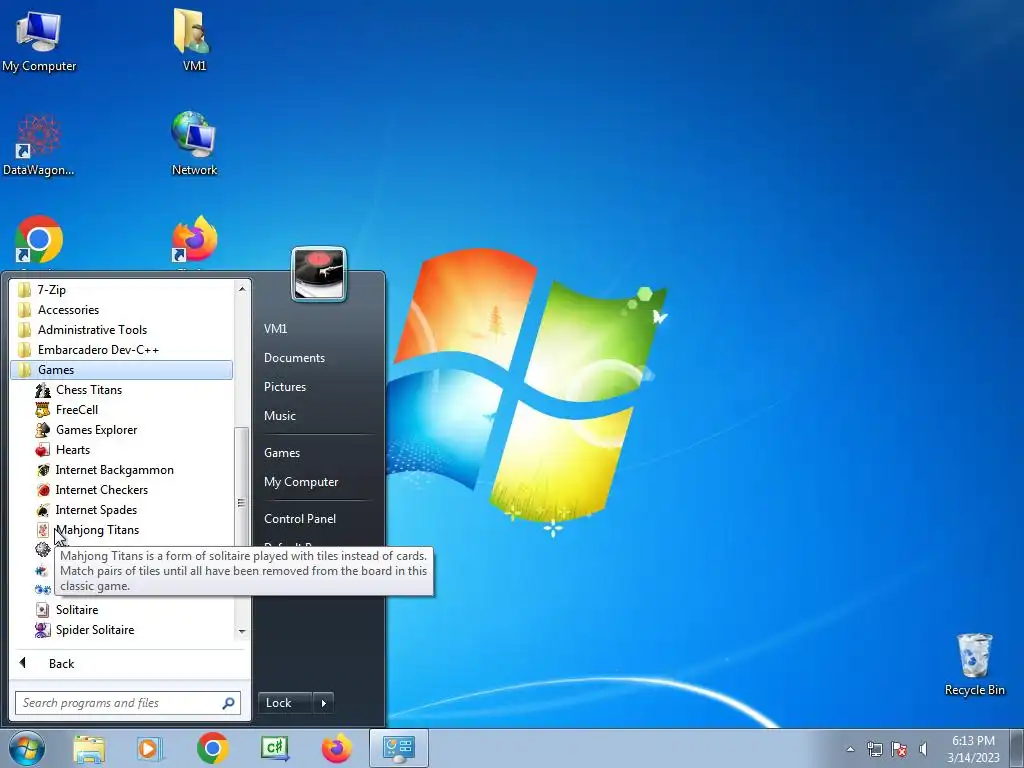Select VM1 folder desktop icon
The height and width of the screenshot is (768, 1024).
click(x=194, y=39)
